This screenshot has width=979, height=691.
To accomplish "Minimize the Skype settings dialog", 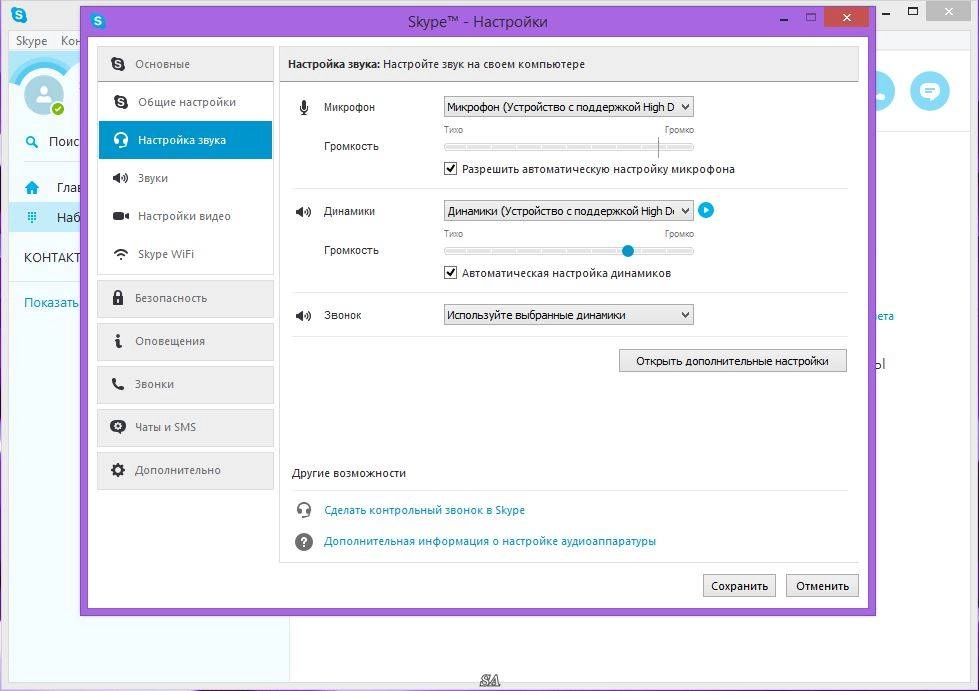I will coord(784,19).
